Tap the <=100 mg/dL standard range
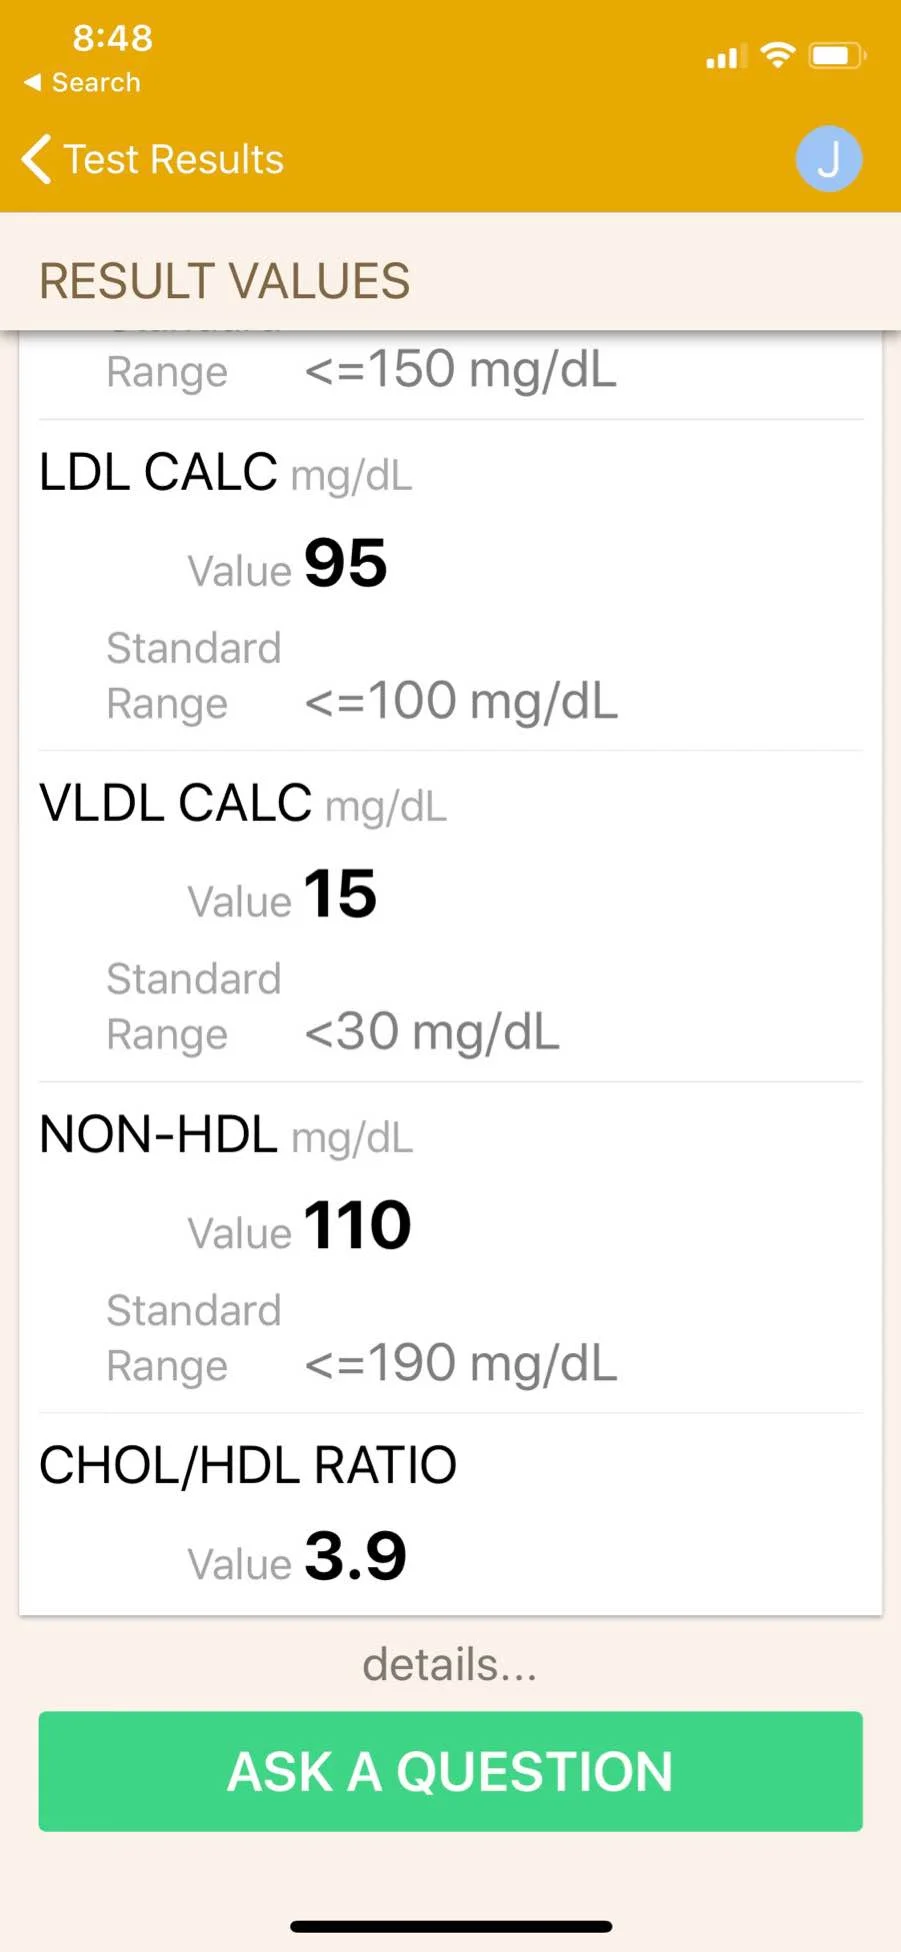Screen dimensions: 901x1952 pos(461,701)
